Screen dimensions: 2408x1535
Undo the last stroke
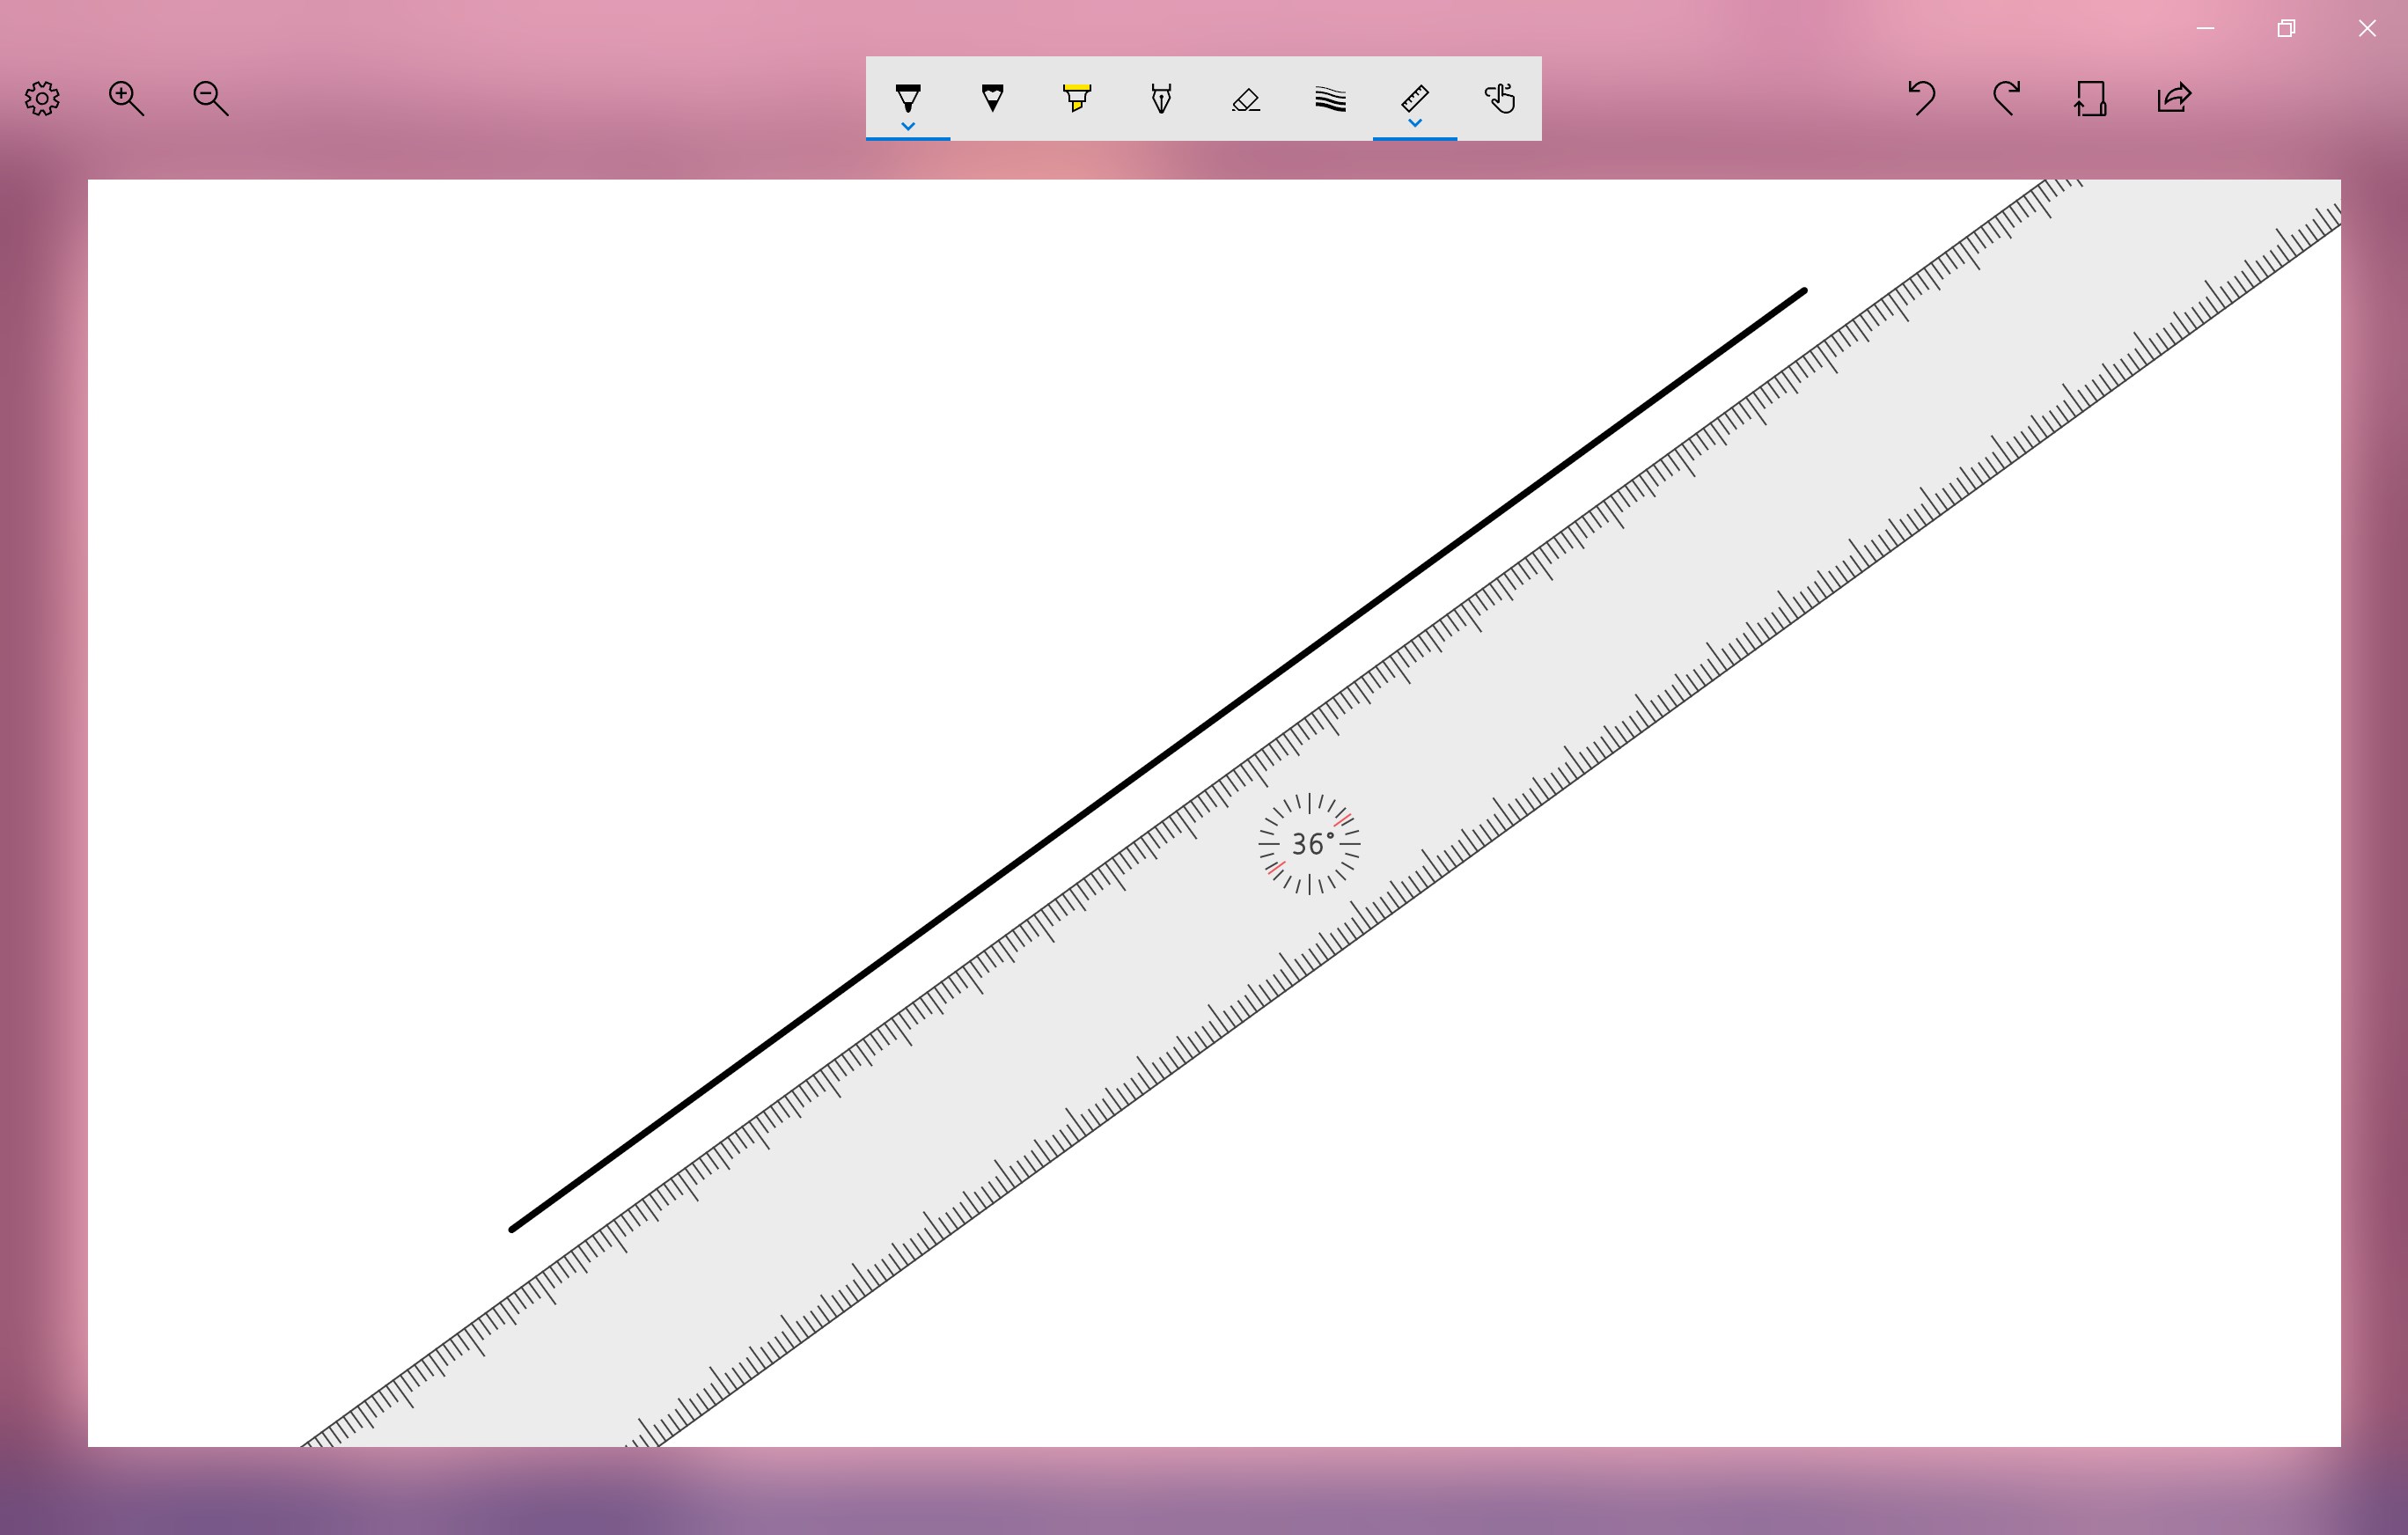coord(1921,98)
